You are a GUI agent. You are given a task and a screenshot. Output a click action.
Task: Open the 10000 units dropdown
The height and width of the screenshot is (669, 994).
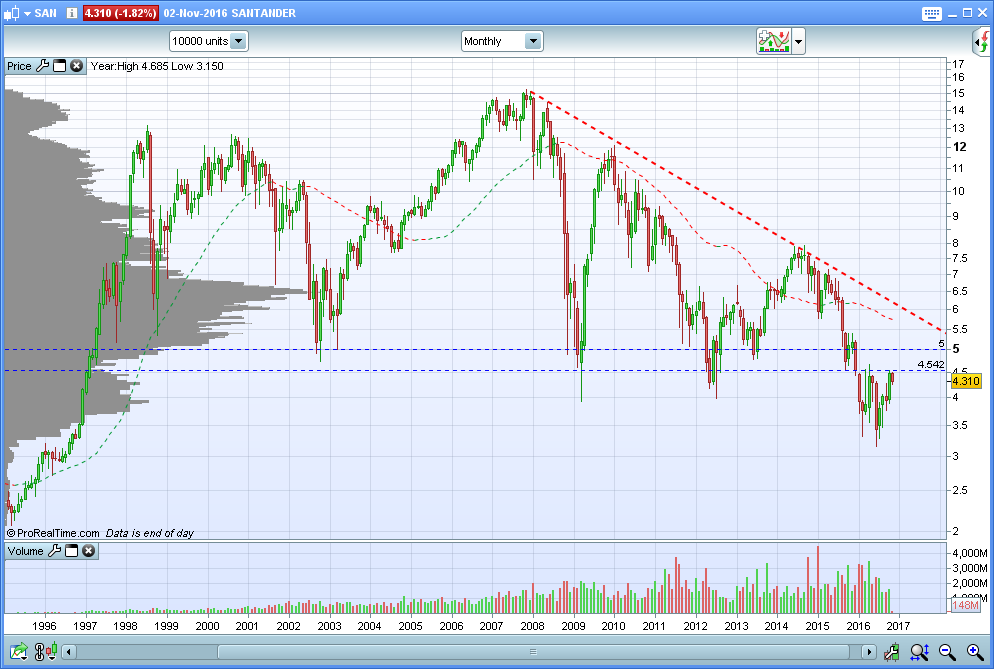tap(209, 41)
